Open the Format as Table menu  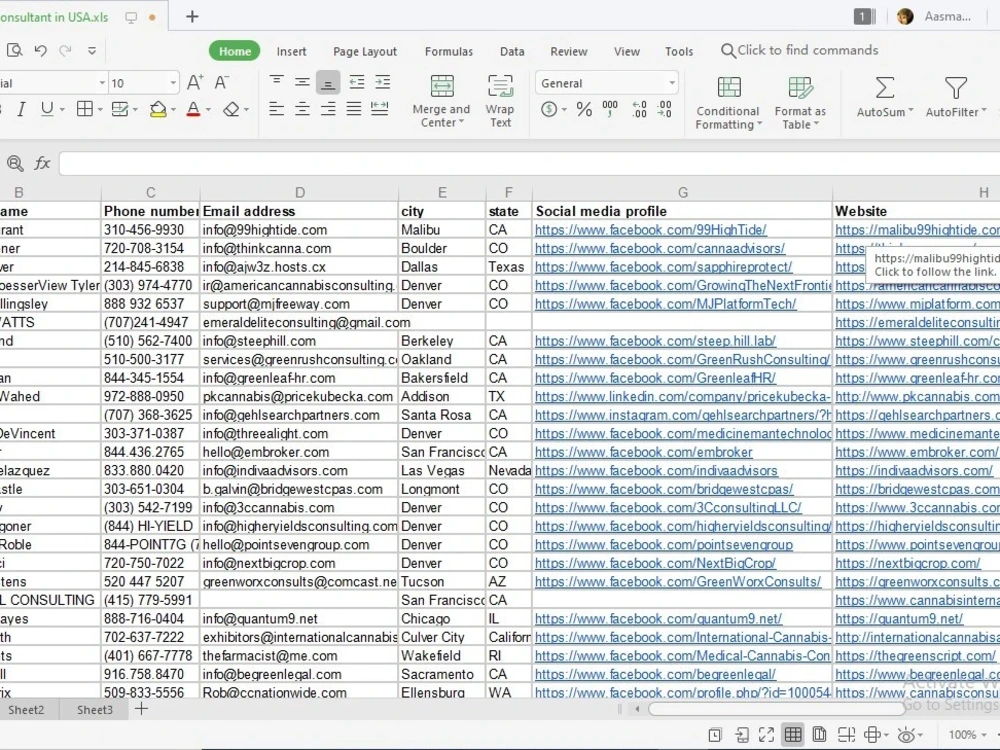point(800,103)
